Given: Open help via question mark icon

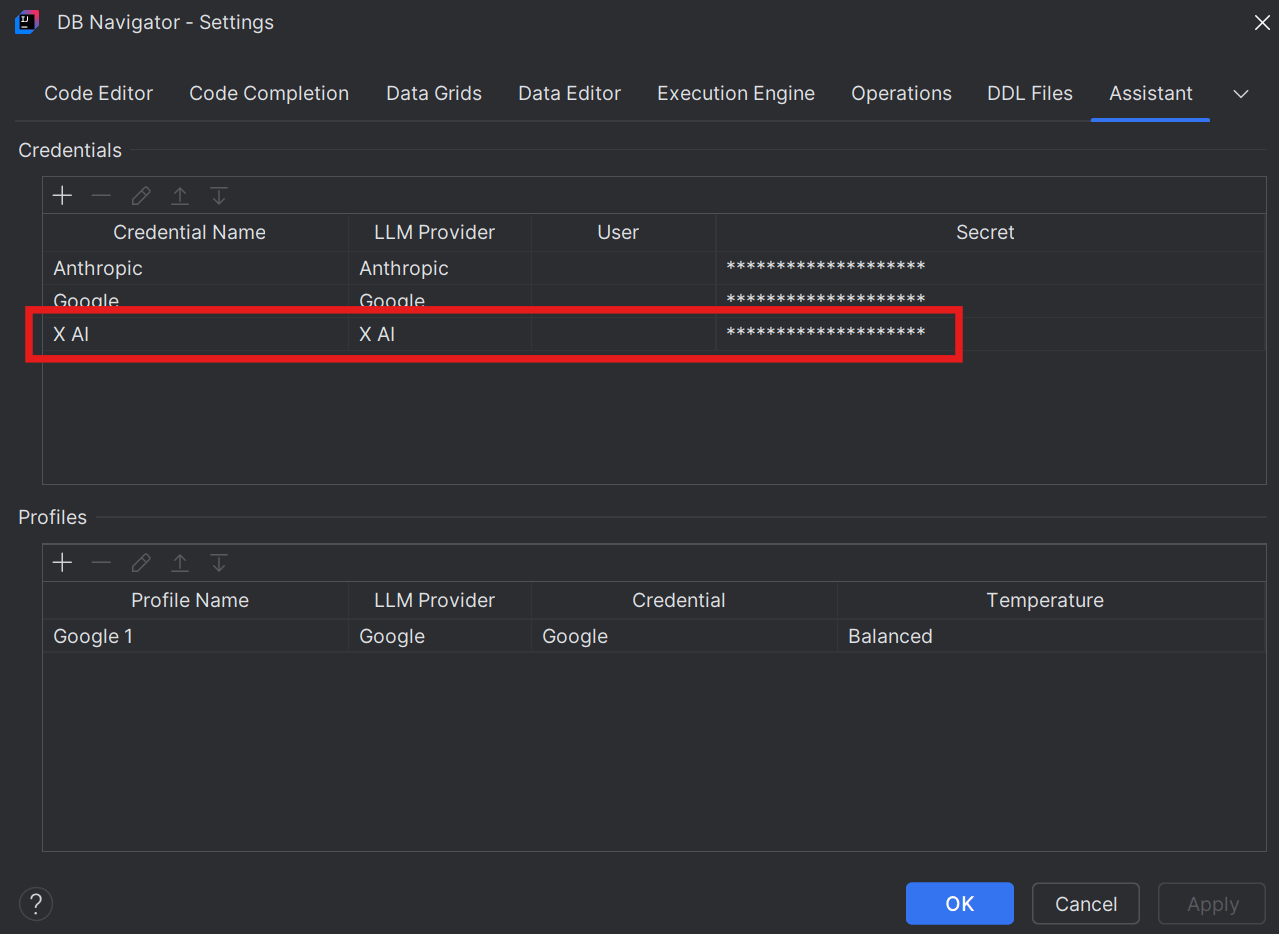Looking at the screenshot, I should point(36,904).
